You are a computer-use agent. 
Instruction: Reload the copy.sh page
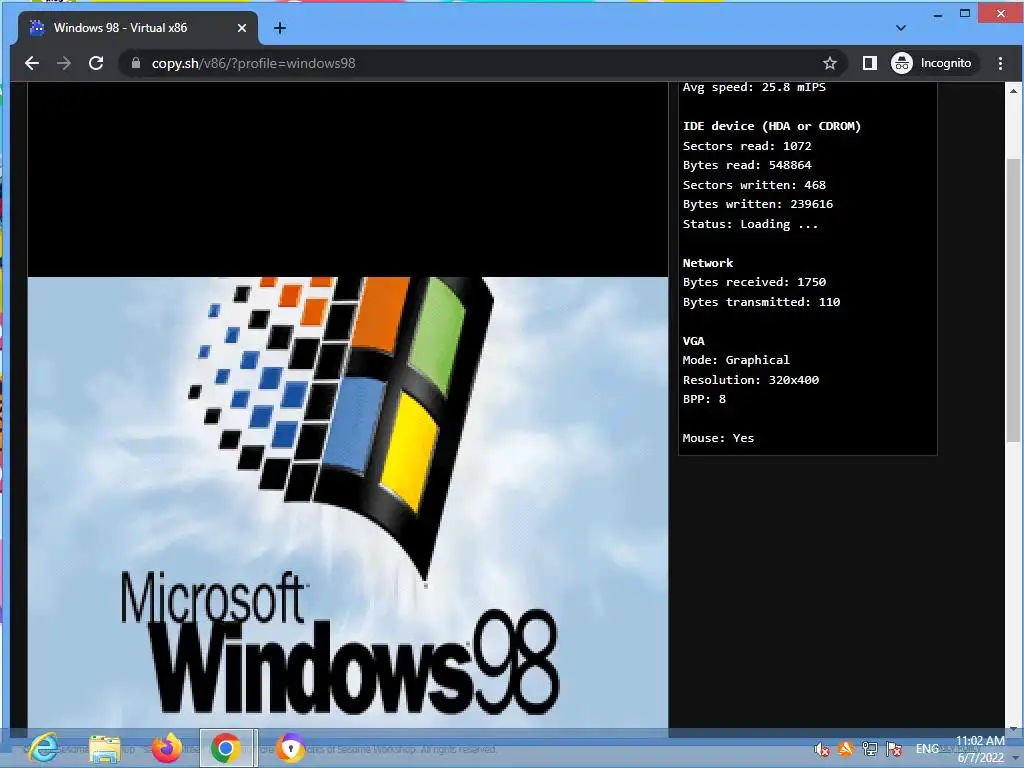tap(96, 63)
